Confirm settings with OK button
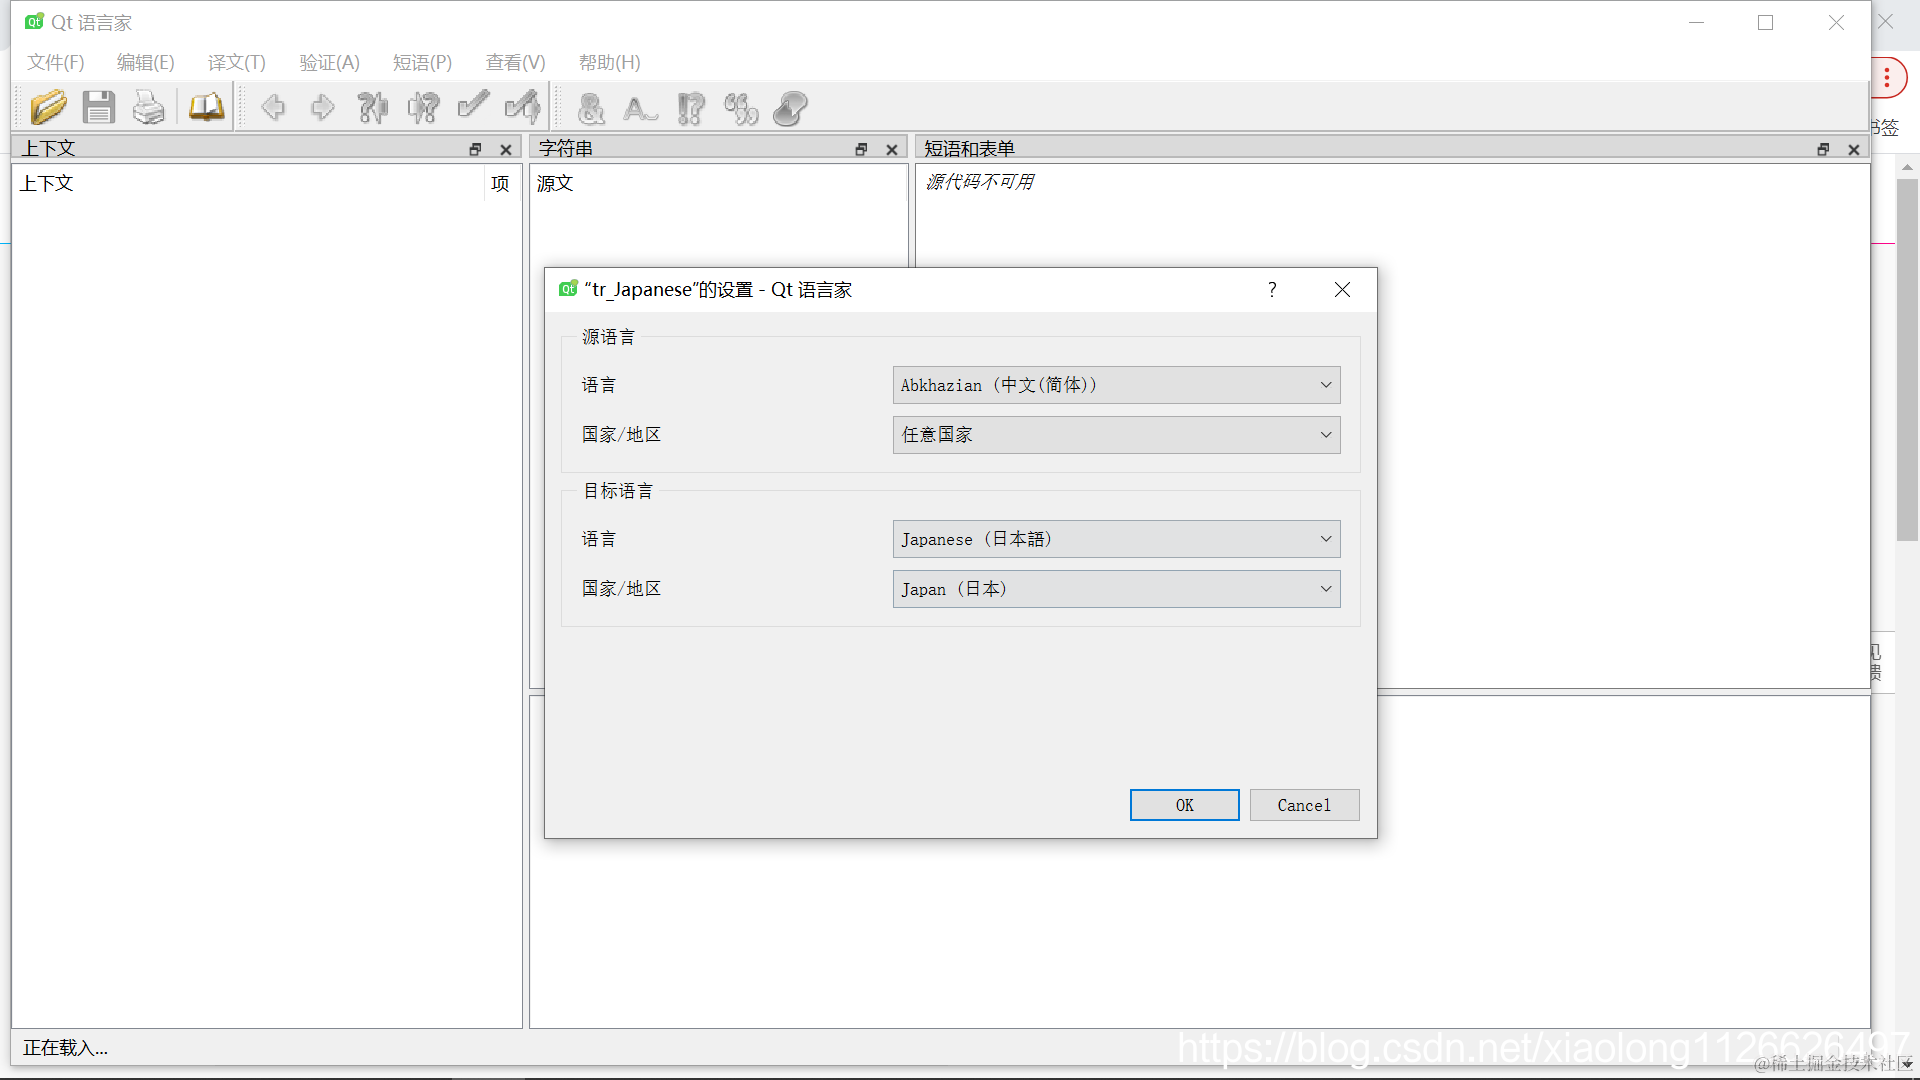 tap(1184, 805)
